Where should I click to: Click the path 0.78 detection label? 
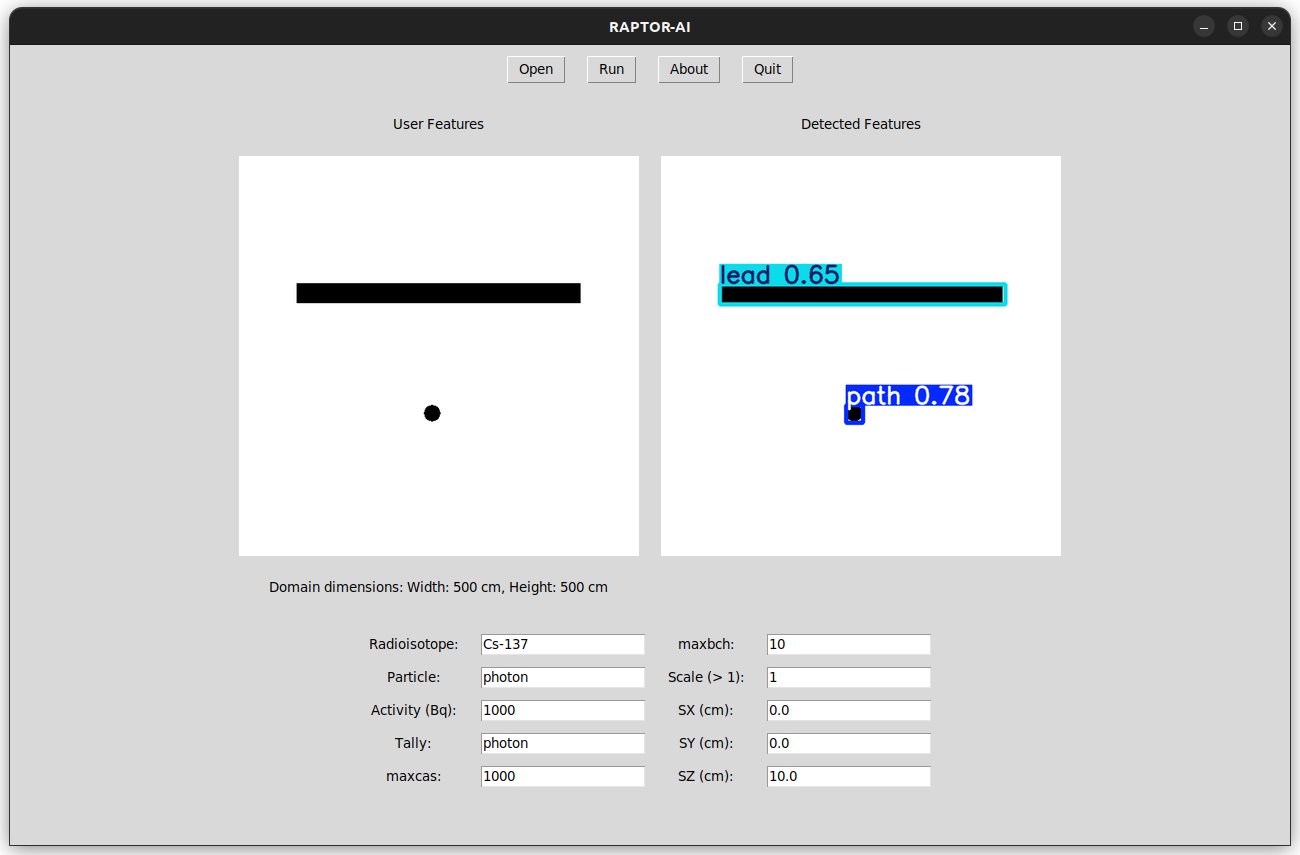coord(908,396)
